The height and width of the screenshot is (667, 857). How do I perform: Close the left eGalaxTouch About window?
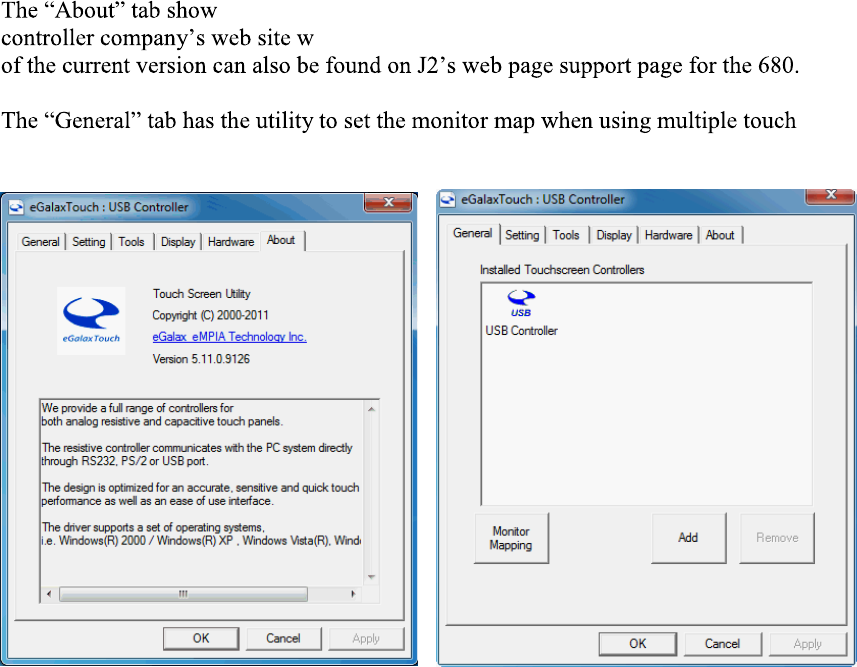pos(388,202)
